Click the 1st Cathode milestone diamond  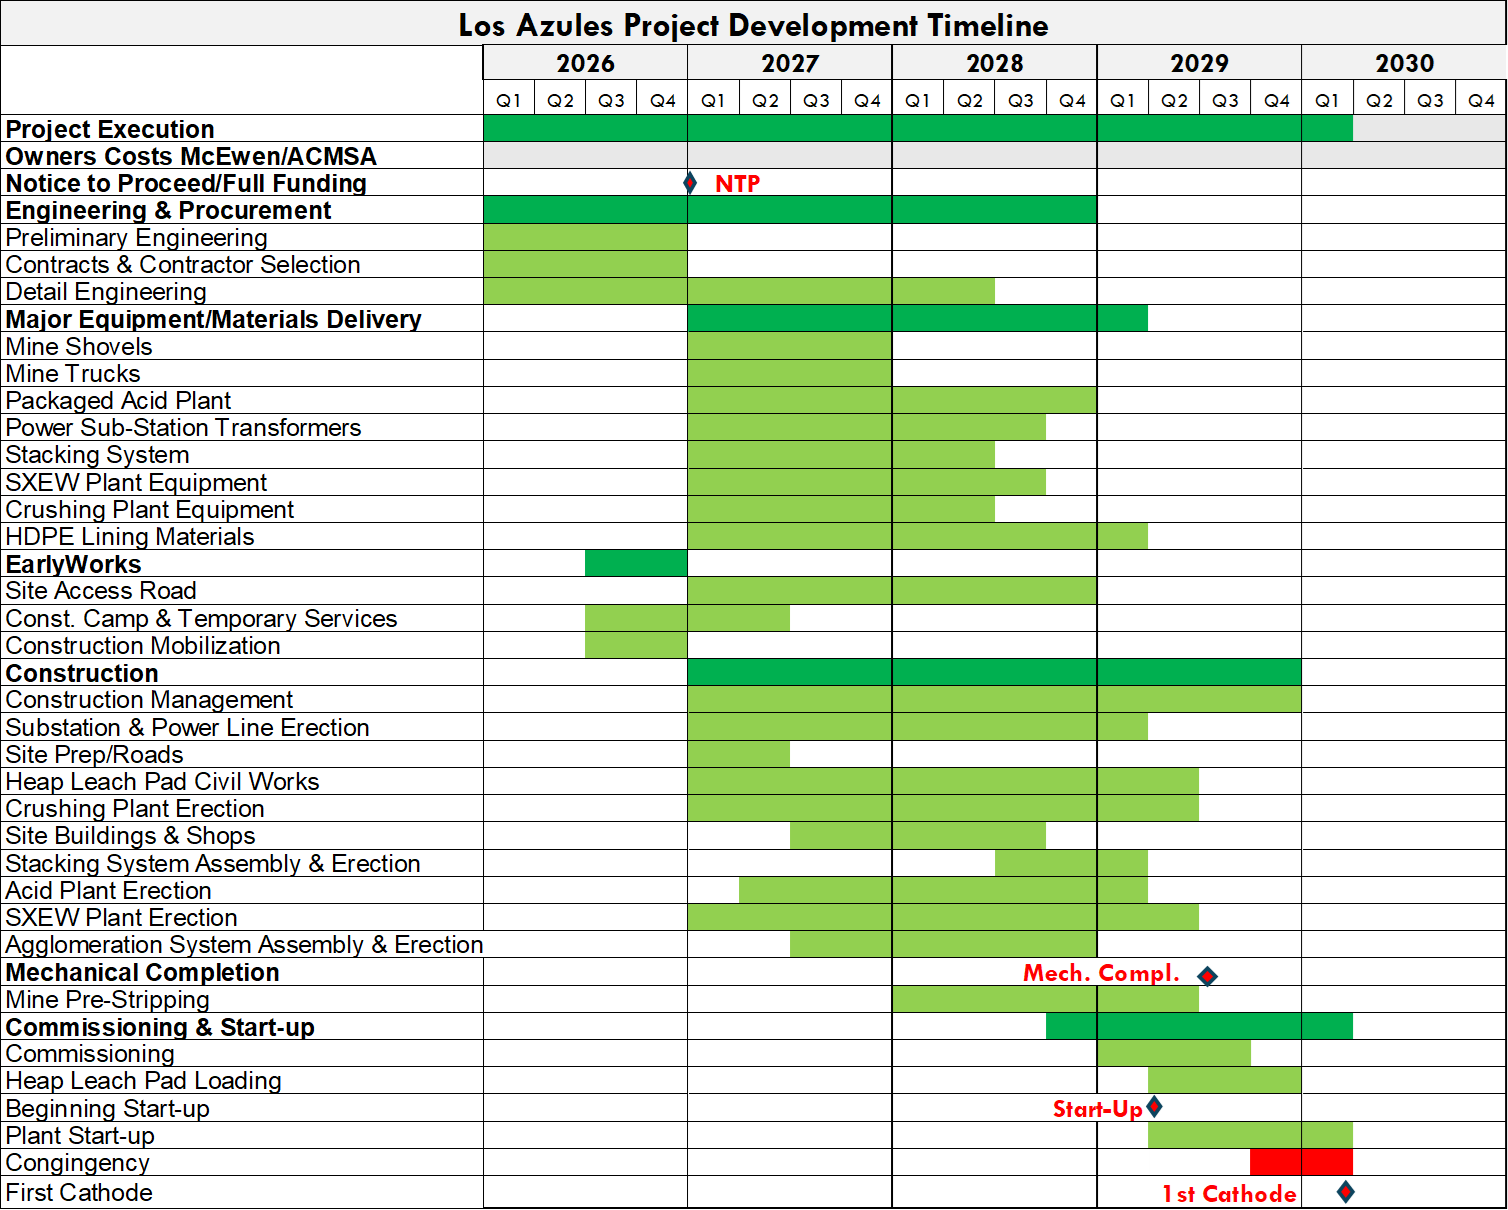[1345, 1191]
